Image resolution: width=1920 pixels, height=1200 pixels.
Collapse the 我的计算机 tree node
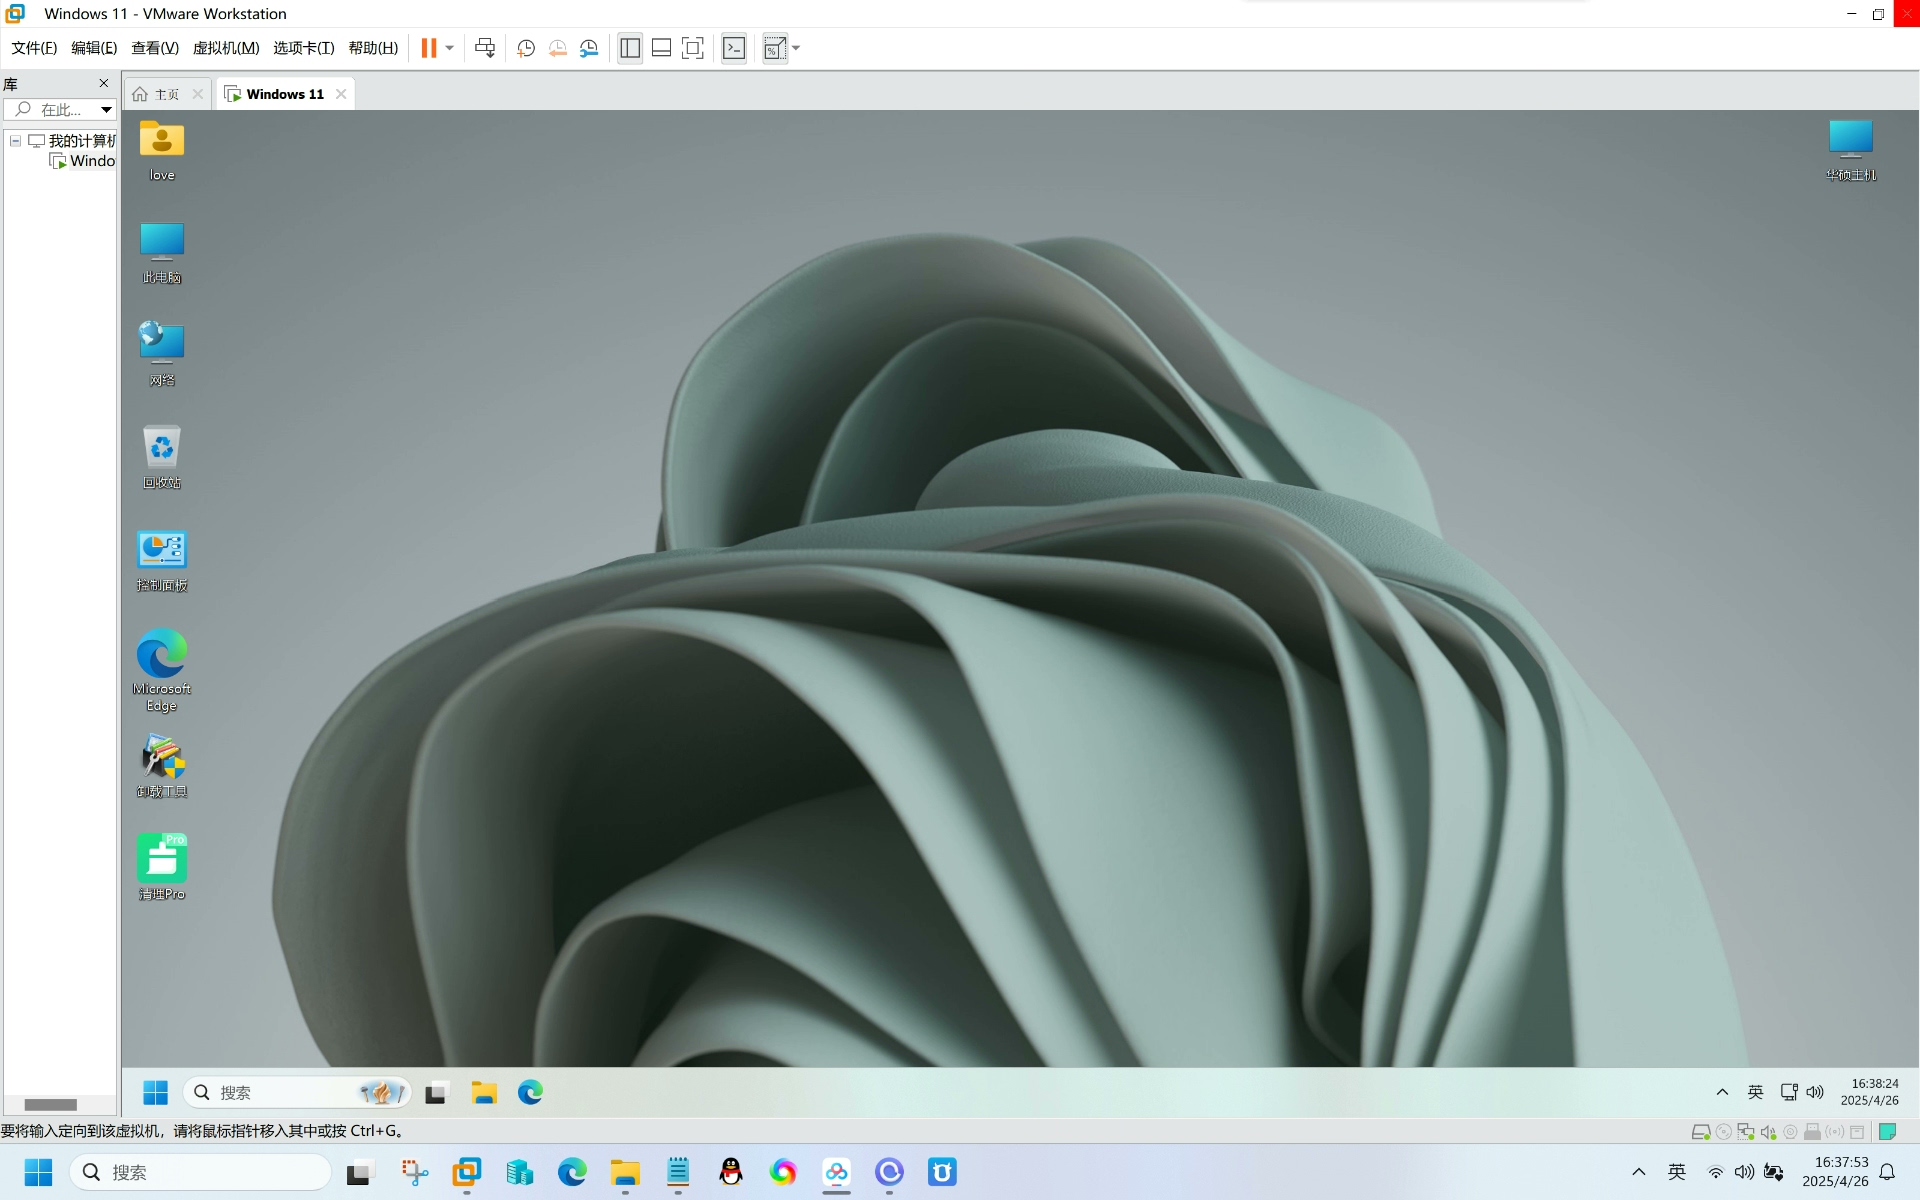tap(16, 141)
